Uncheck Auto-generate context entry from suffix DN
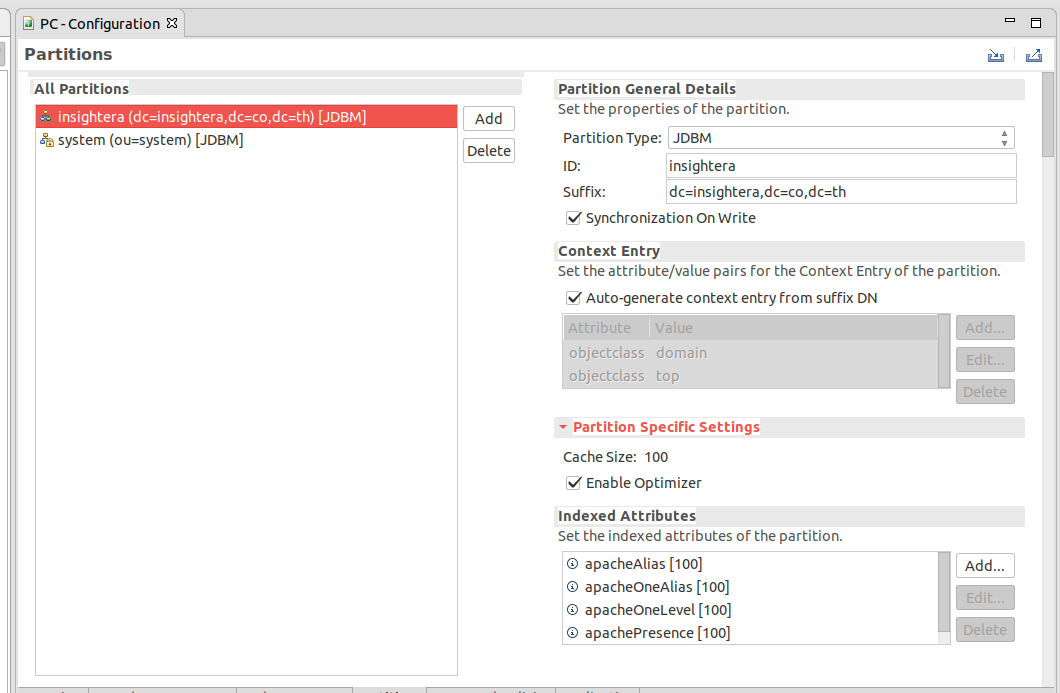The width and height of the screenshot is (1060, 693). point(574,297)
